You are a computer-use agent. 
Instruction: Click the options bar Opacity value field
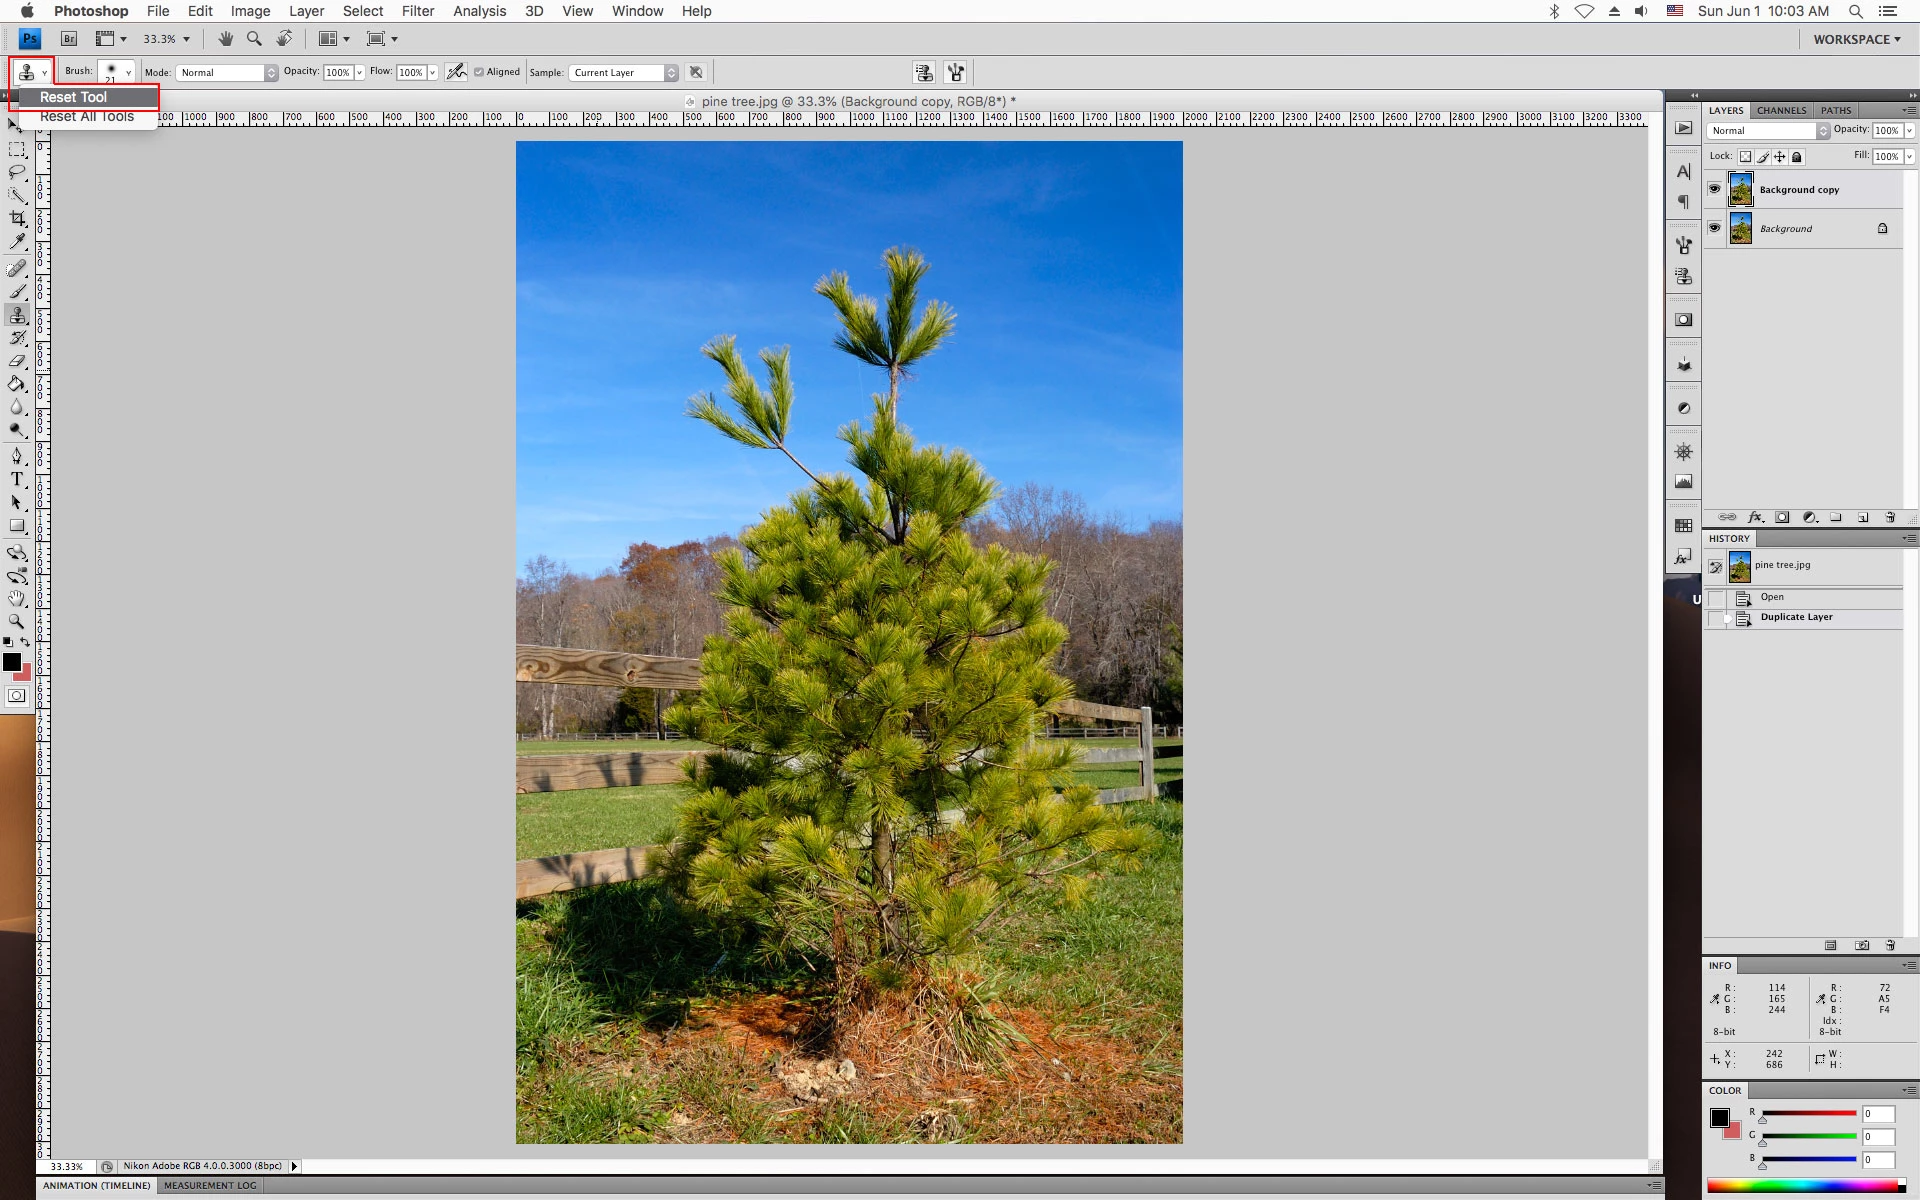338,72
